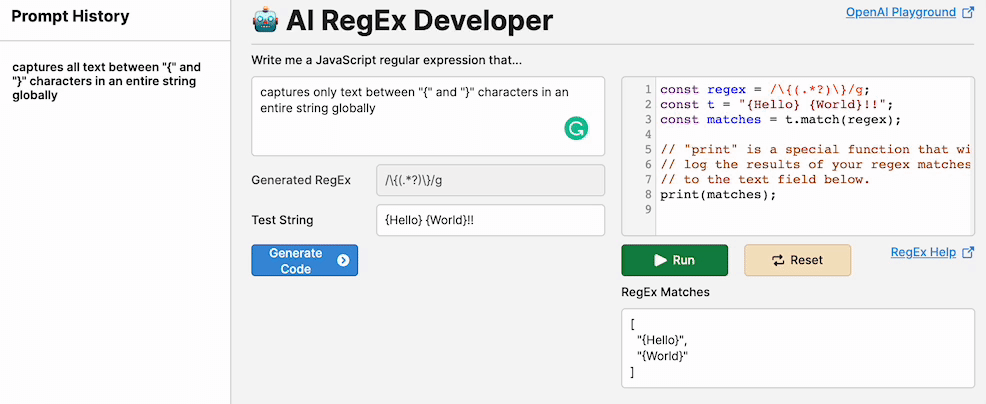
Task: Click the play icon on Run button
Action: click(x=660, y=260)
